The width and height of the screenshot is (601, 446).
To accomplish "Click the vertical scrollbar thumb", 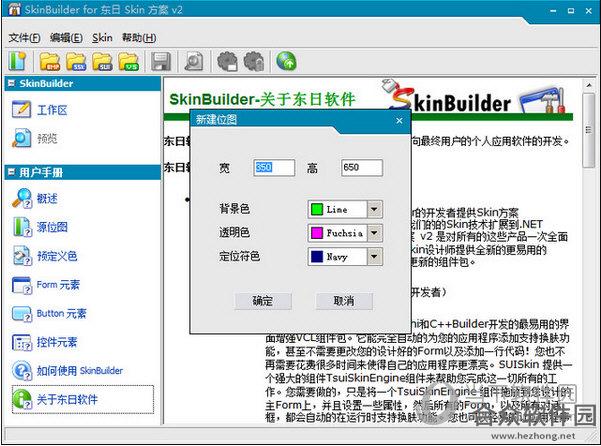I will click(588, 130).
